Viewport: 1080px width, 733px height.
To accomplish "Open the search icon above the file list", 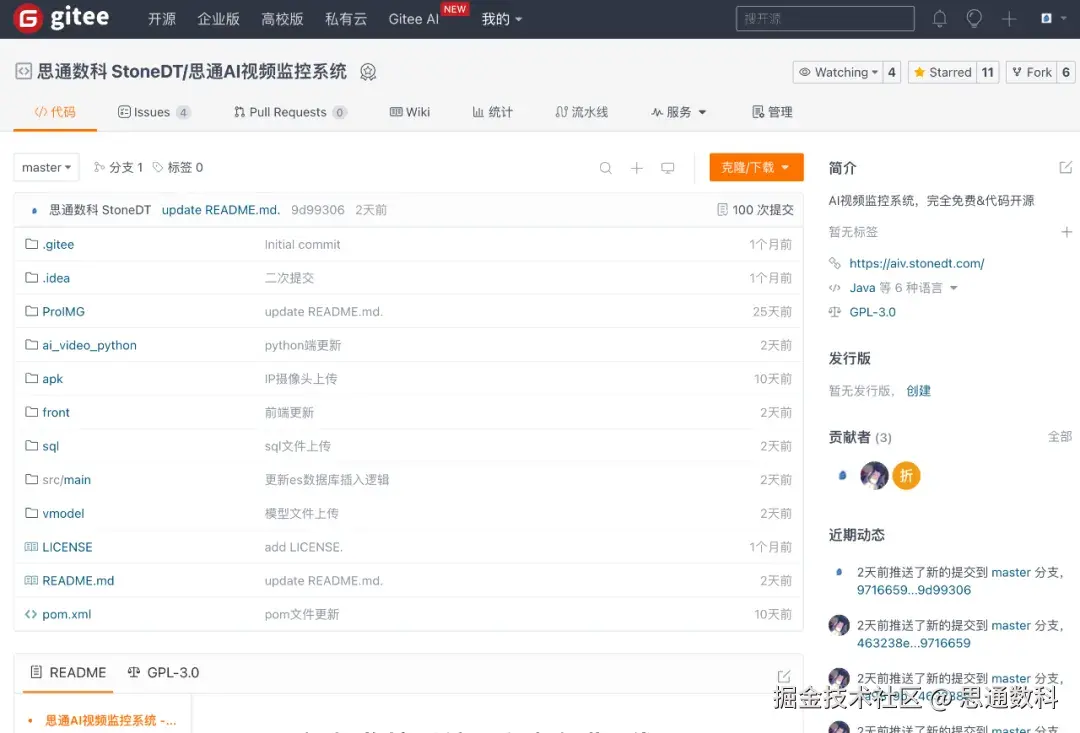I will (605, 168).
